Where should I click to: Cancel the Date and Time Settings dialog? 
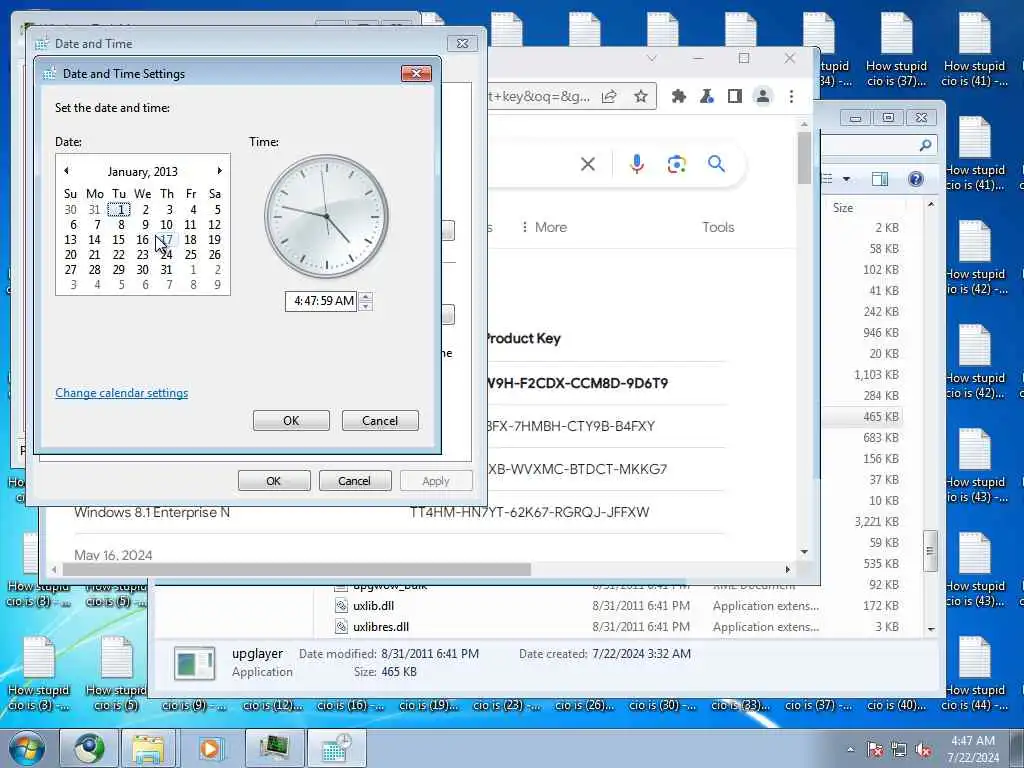tap(380, 421)
